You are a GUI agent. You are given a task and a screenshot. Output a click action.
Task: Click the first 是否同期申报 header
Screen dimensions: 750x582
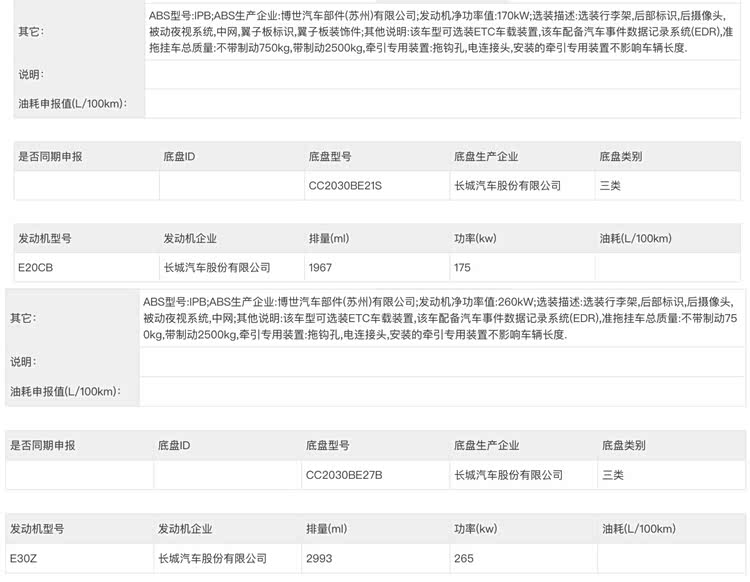[50, 156]
